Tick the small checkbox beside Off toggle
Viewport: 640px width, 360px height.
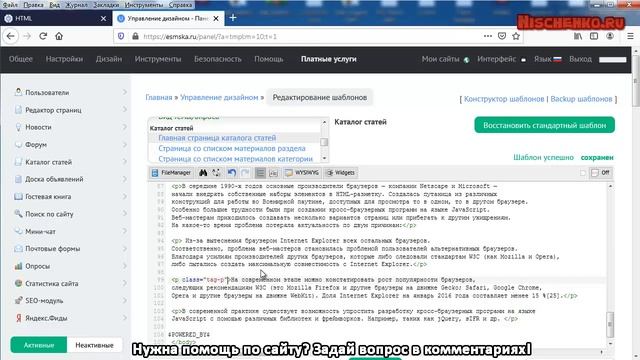pos(583,173)
